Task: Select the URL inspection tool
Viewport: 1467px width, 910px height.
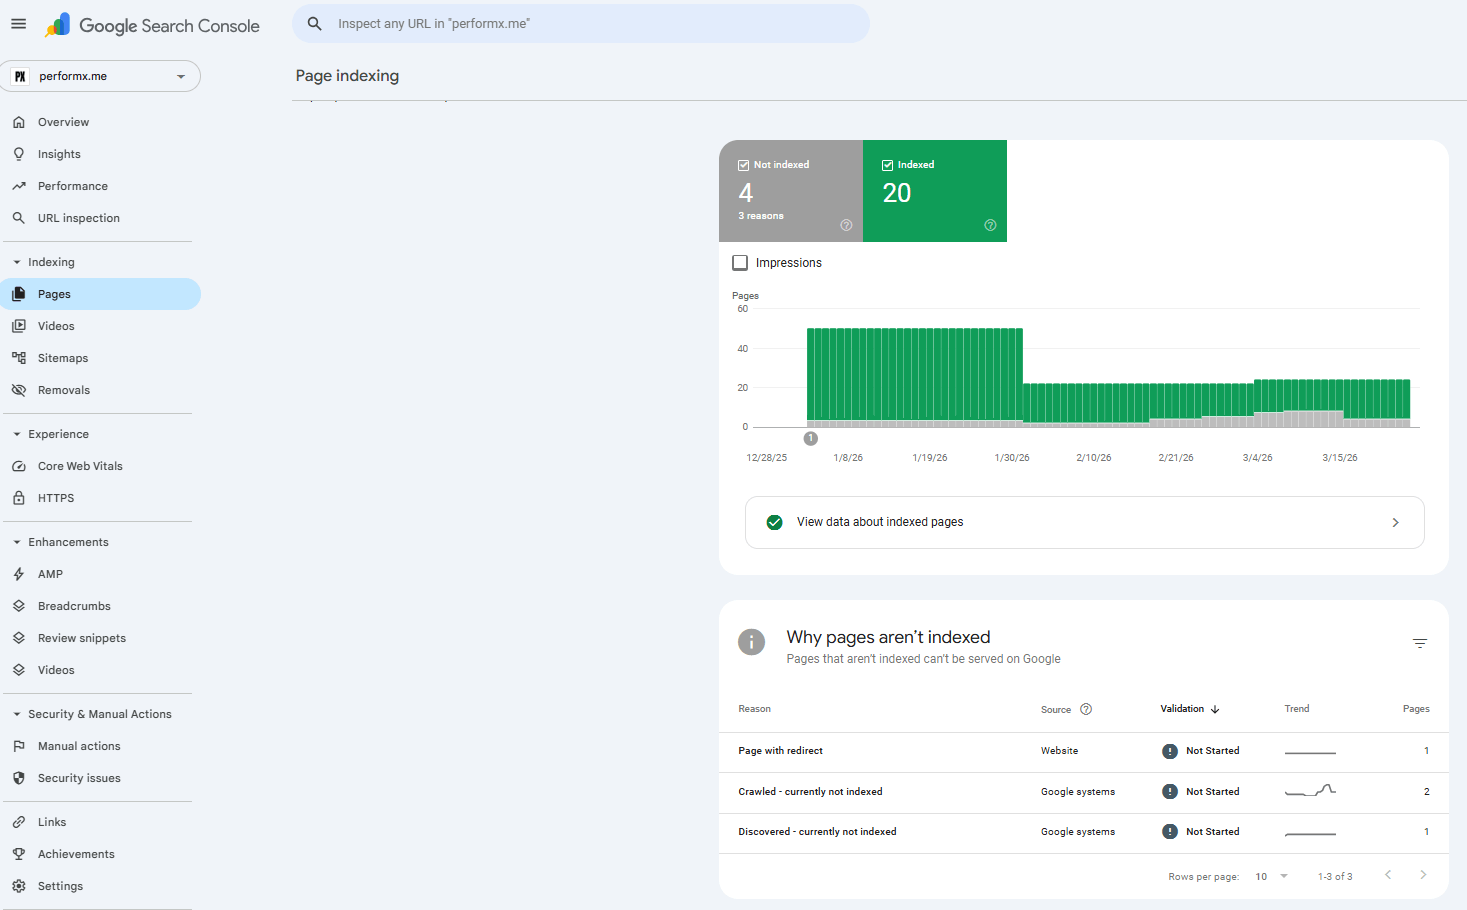Action: click(x=79, y=217)
